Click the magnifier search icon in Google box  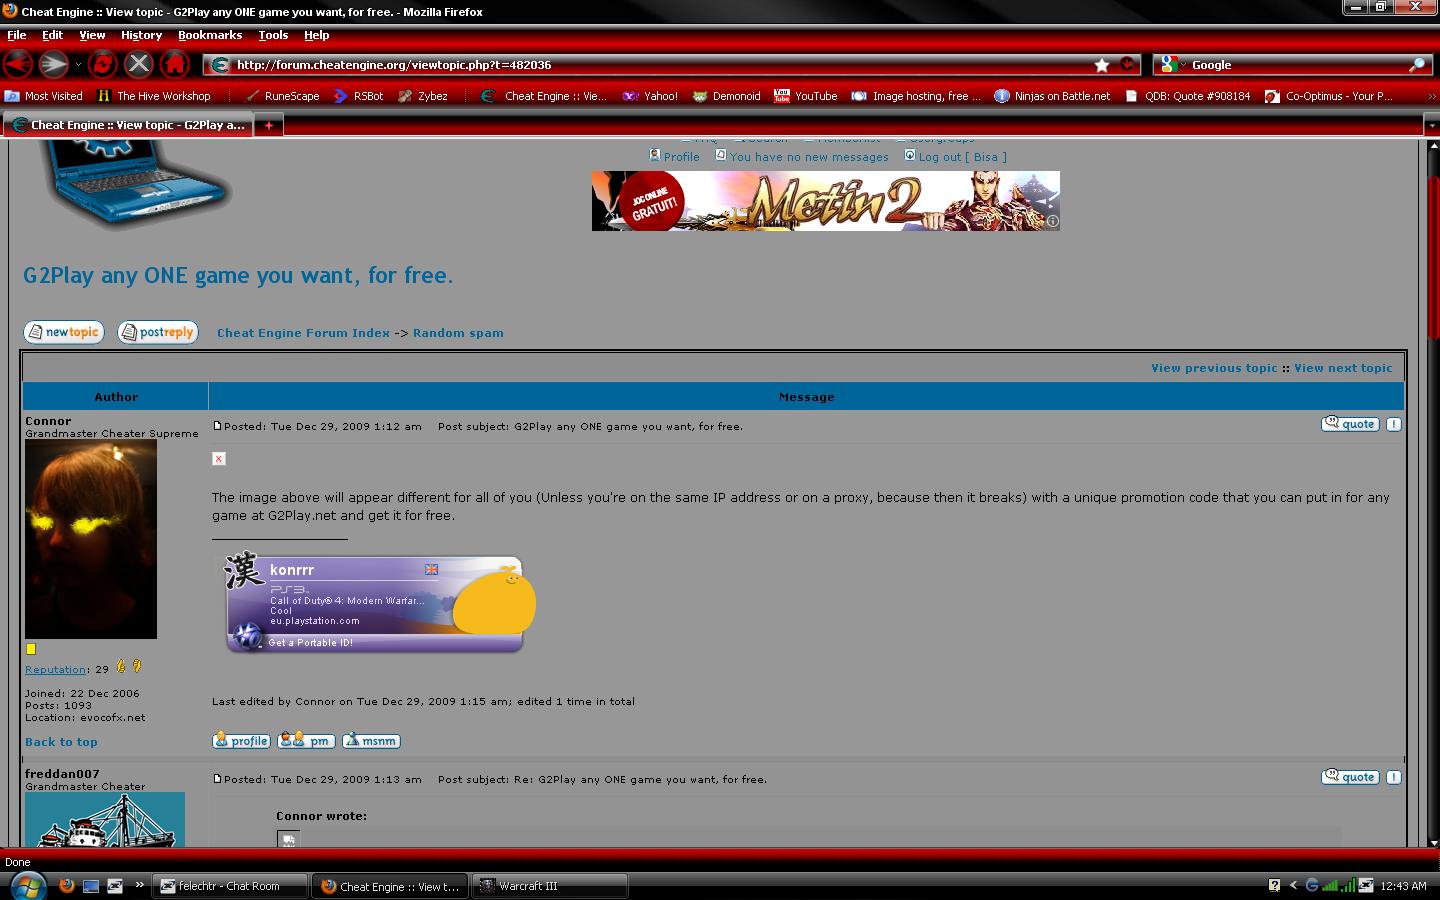(1417, 65)
